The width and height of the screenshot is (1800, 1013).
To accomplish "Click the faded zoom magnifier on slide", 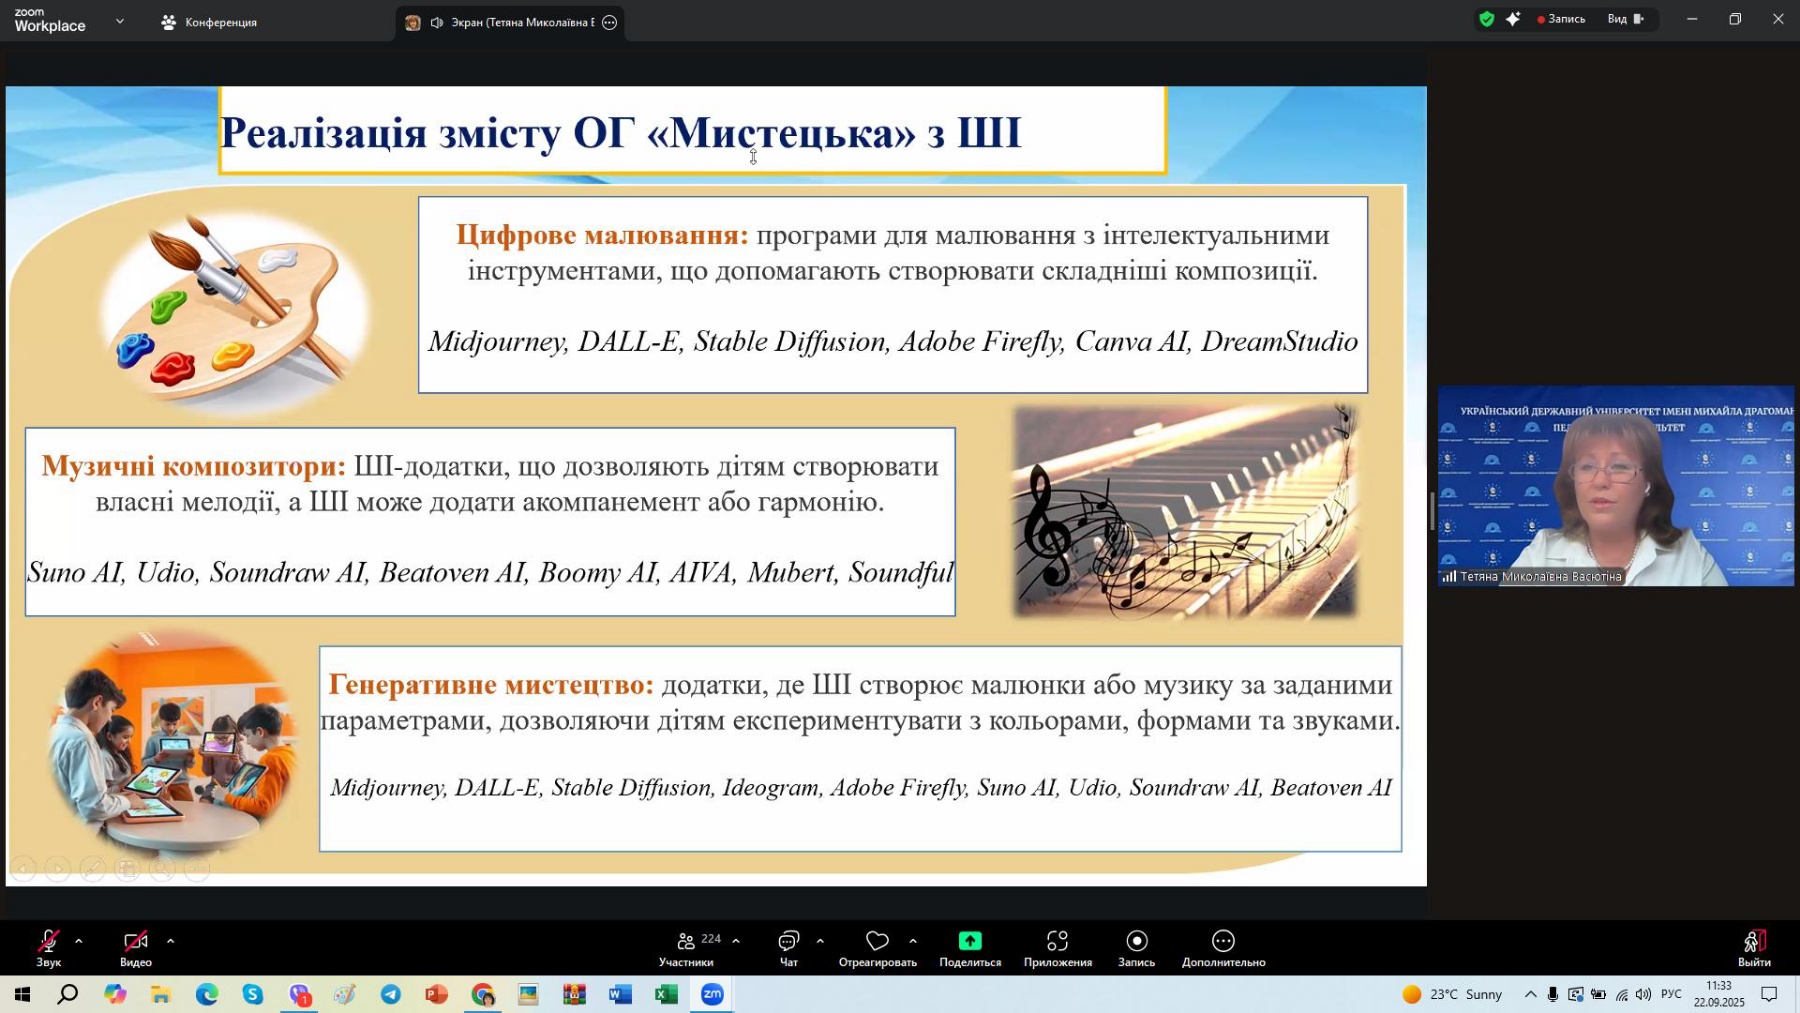I will (162, 869).
